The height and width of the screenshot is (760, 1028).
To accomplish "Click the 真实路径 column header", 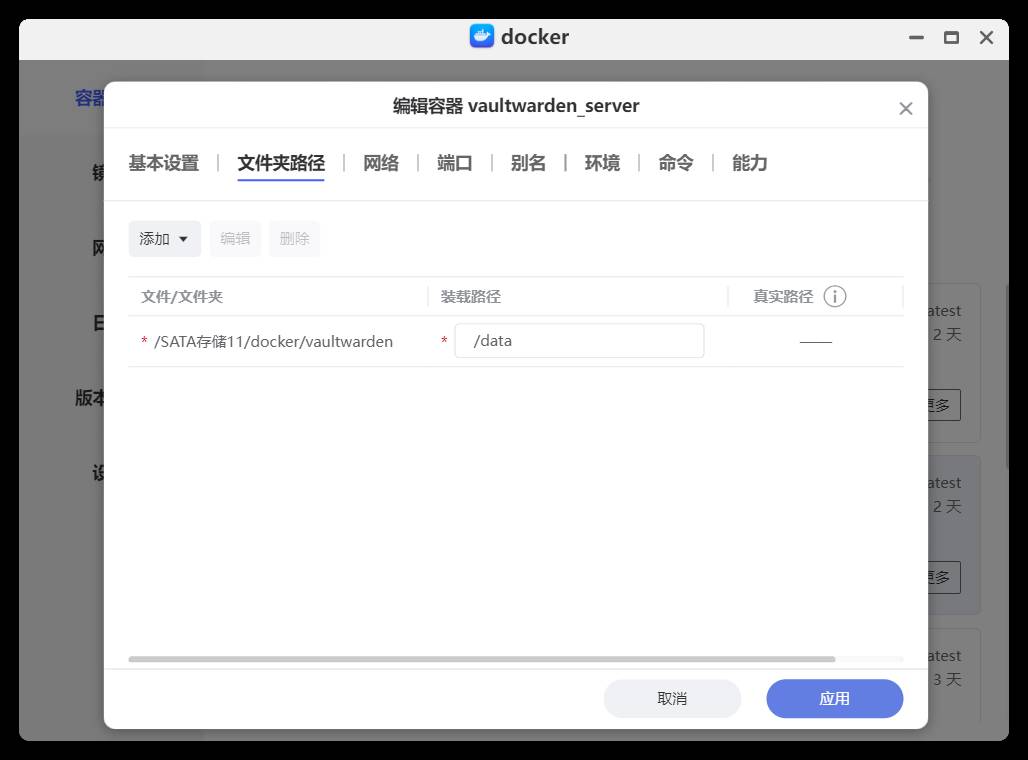I will coord(783,296).
